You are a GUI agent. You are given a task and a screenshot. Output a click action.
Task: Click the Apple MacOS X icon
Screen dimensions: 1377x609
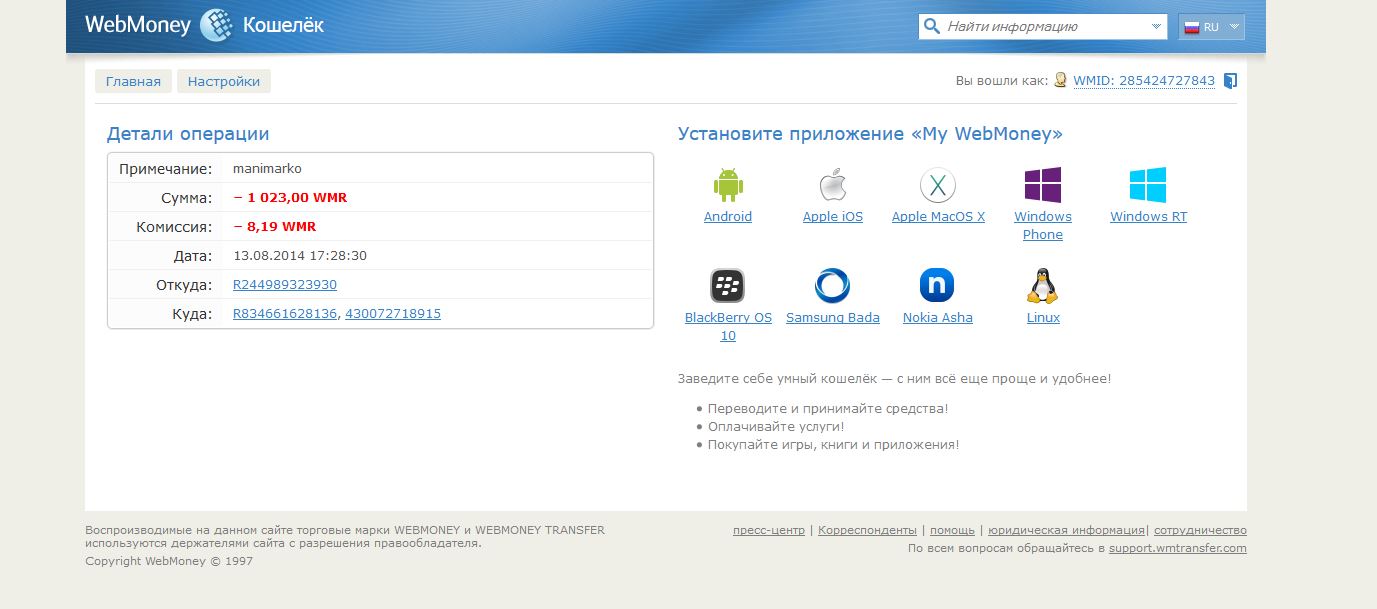click(x=938, y=185)
